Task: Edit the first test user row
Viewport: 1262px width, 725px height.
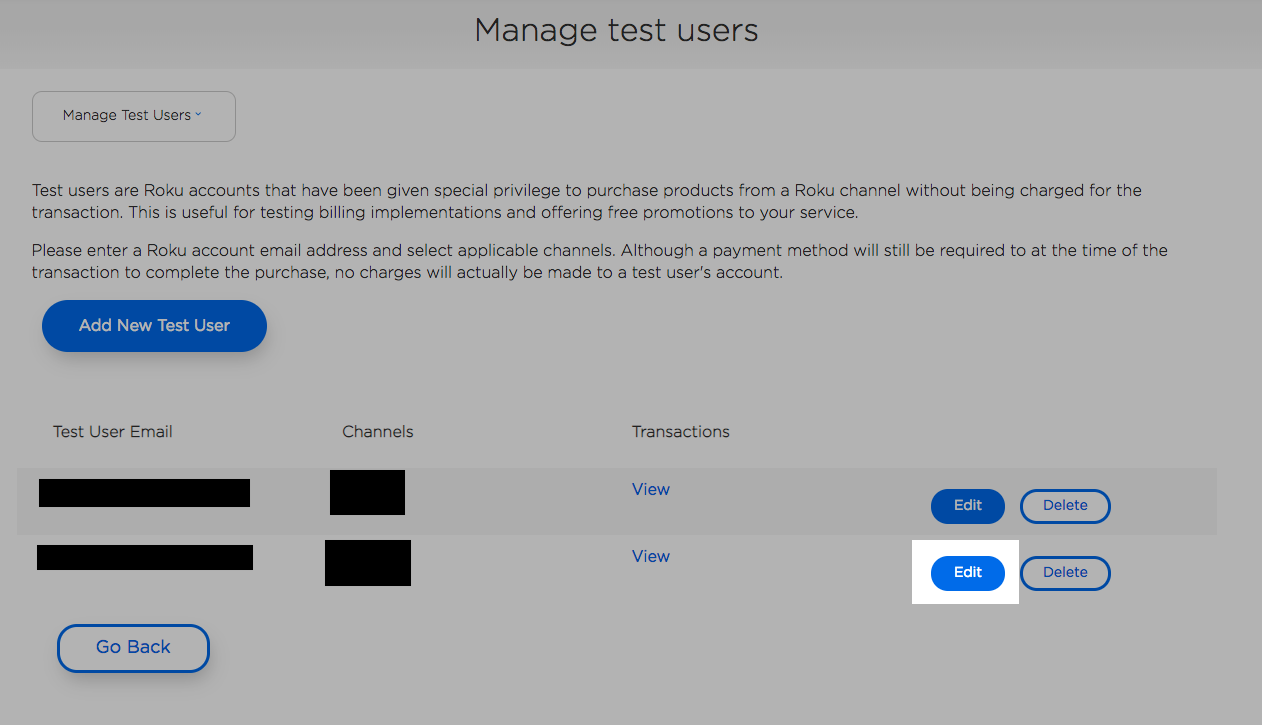Action: click(968, 506)
